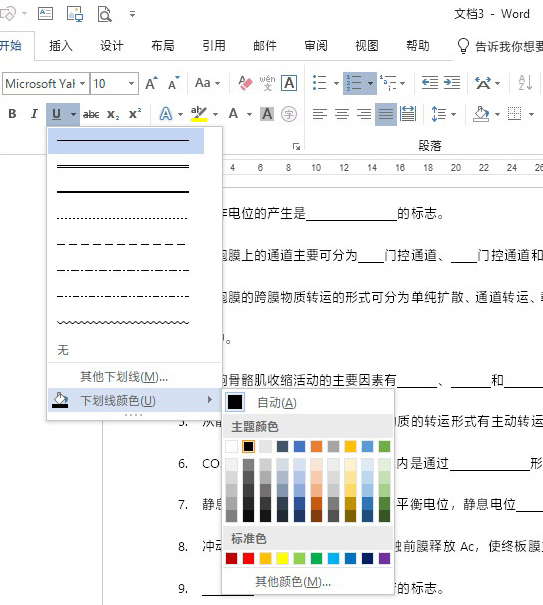Open Customize Quick Access Toolbar dropdown
Screen dimensions: 543x605
132,14
